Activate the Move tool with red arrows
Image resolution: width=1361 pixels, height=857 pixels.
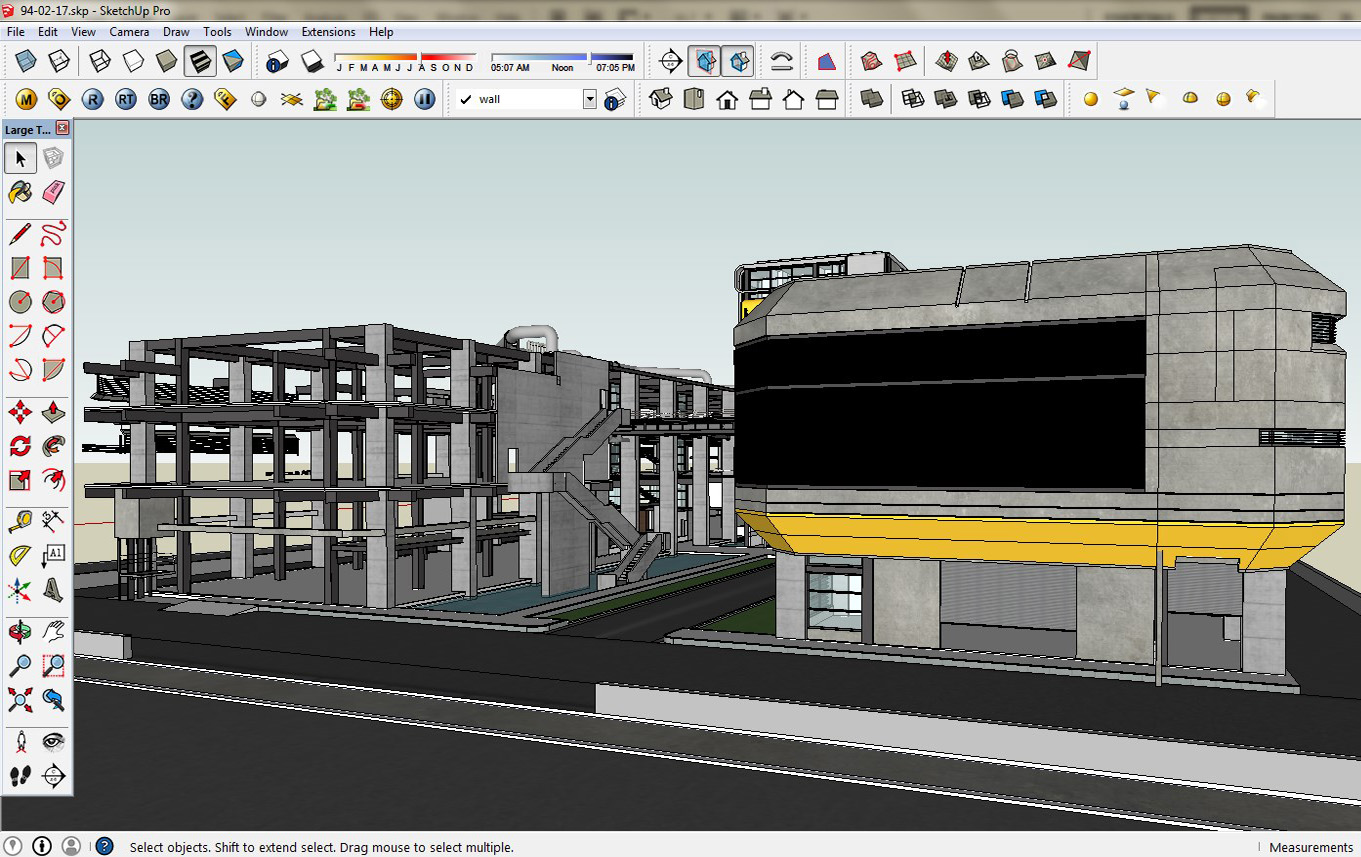point(20,412)
